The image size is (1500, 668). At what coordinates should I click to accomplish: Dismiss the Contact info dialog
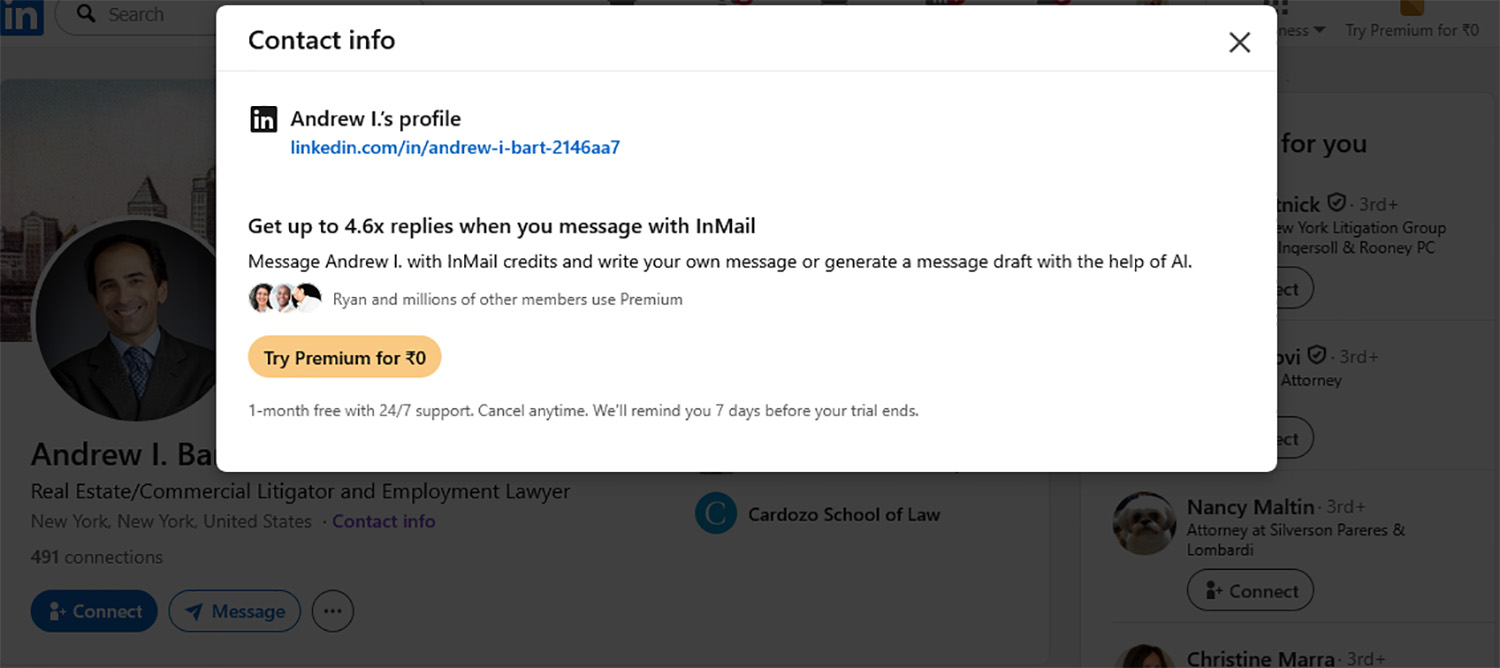click(1239, 42)
